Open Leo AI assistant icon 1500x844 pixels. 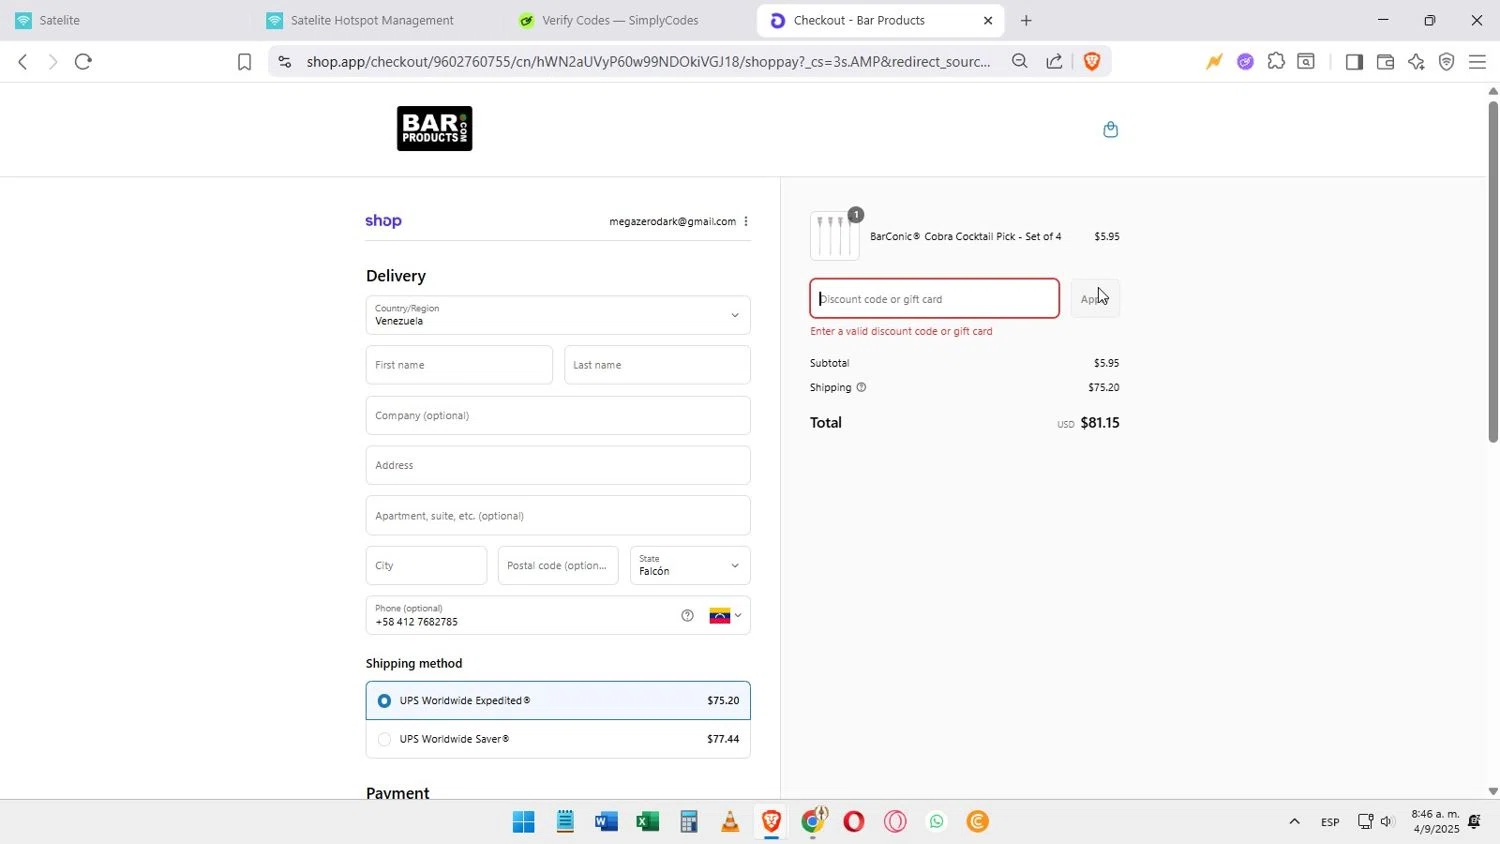[x=1416, y=62]
